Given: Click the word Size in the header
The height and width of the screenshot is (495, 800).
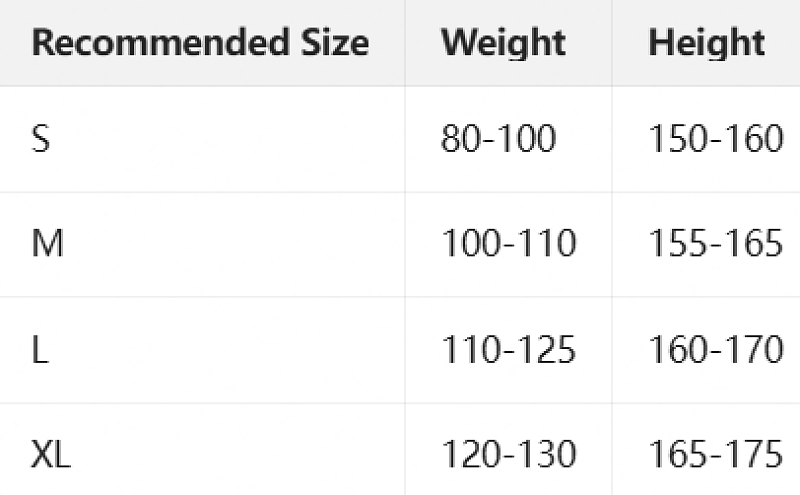Looking at the screenshot, I should [335, 43].
